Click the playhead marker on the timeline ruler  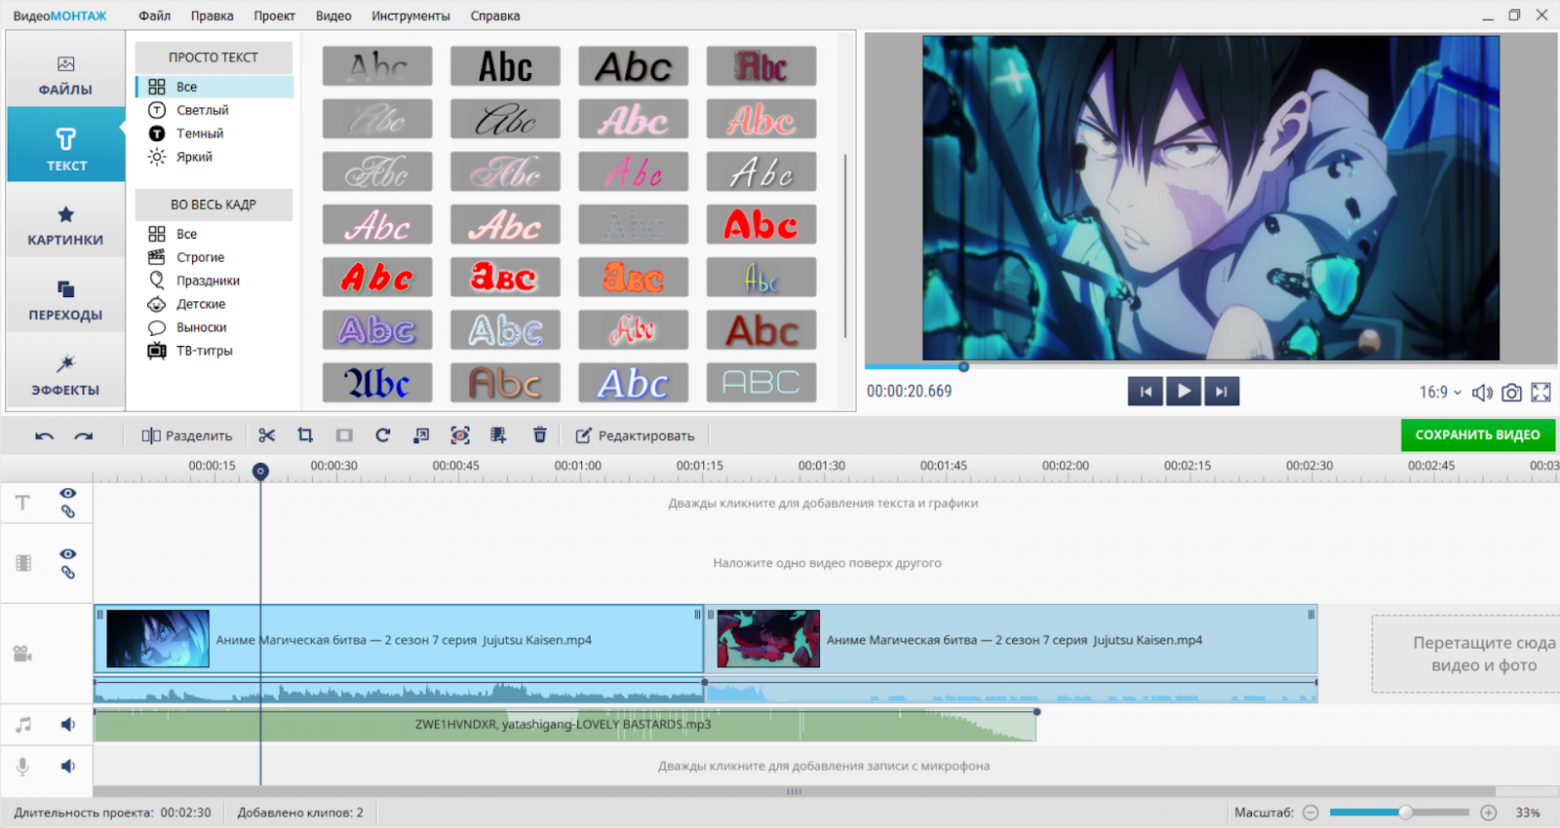260,471
